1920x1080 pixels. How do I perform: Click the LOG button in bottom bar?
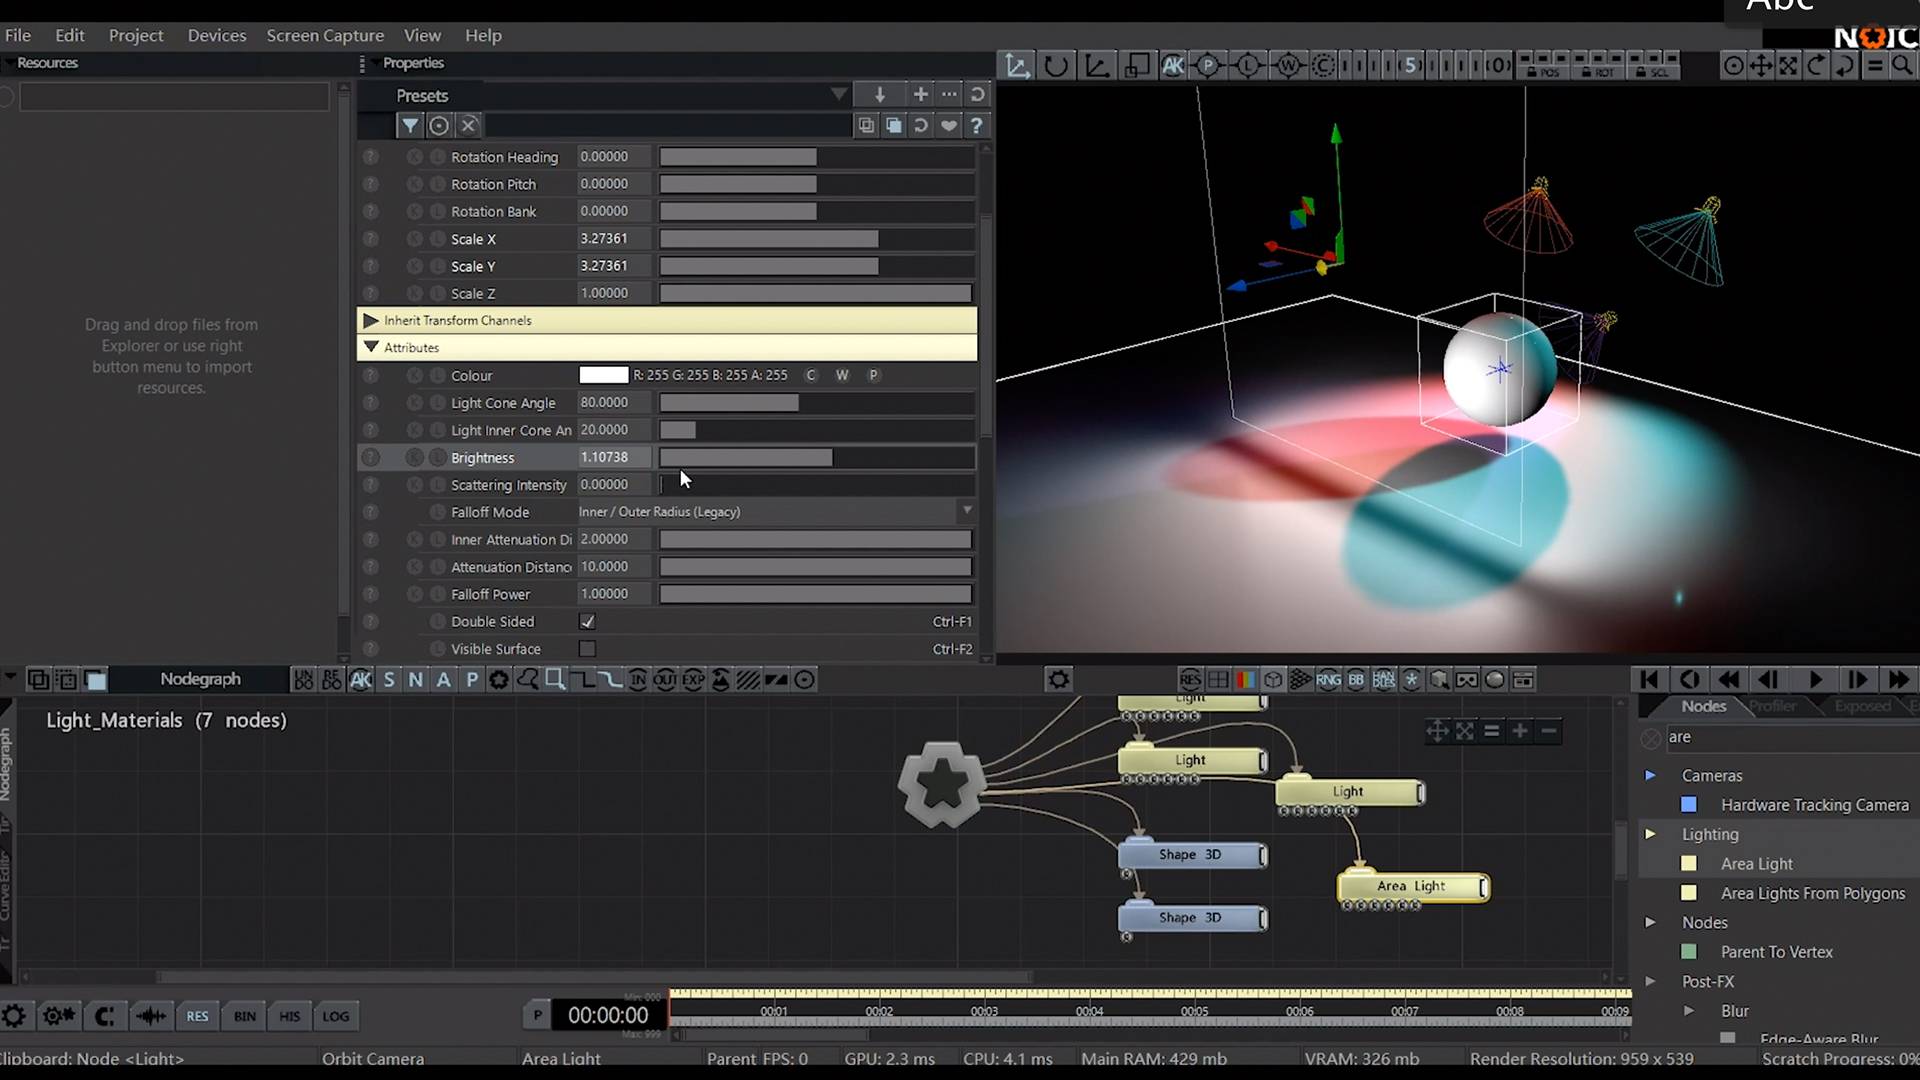336,1016
